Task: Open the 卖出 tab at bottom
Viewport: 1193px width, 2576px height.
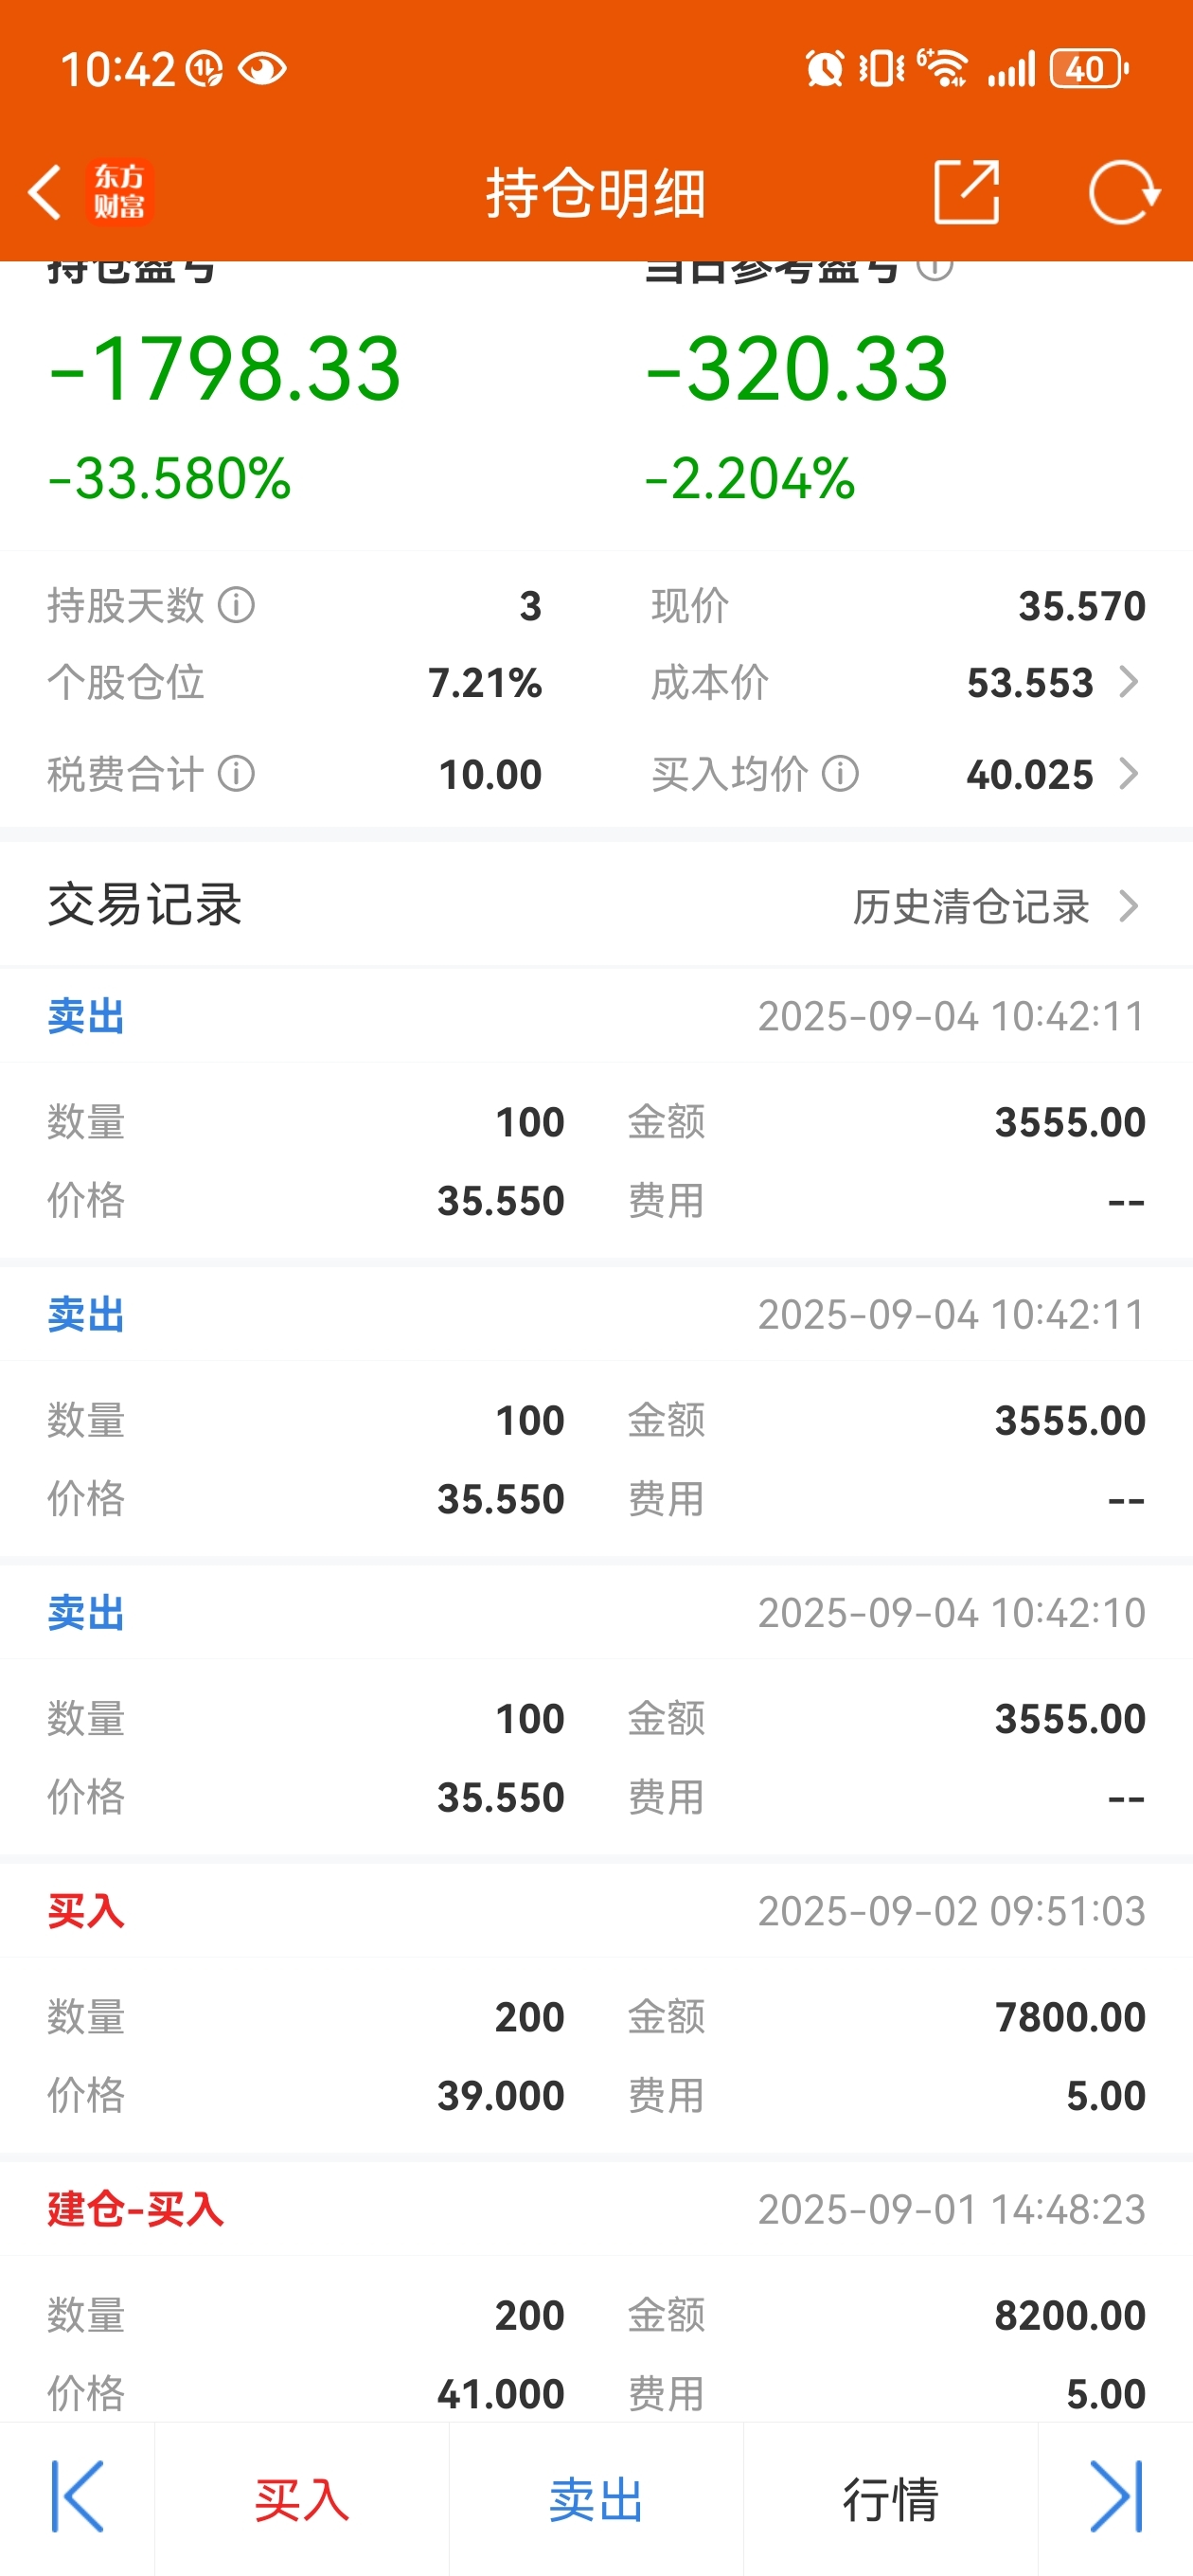Action: pos(596,2499)
